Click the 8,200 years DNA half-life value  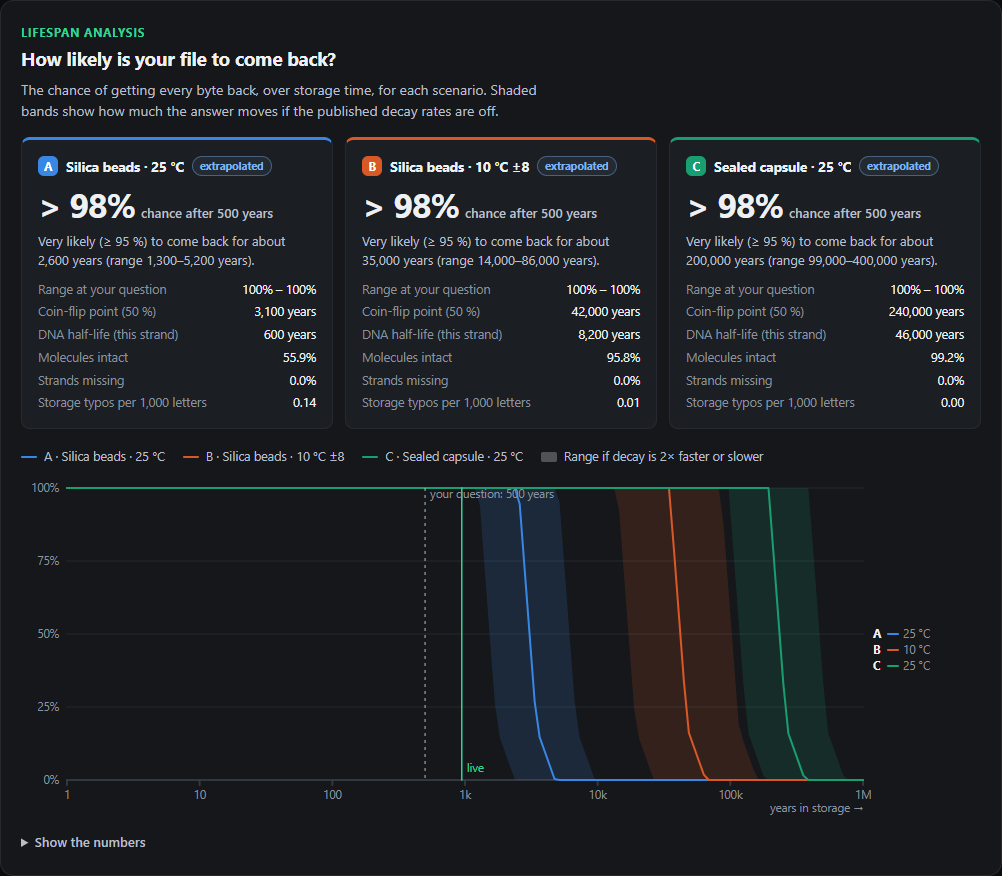tap(609, 335)
